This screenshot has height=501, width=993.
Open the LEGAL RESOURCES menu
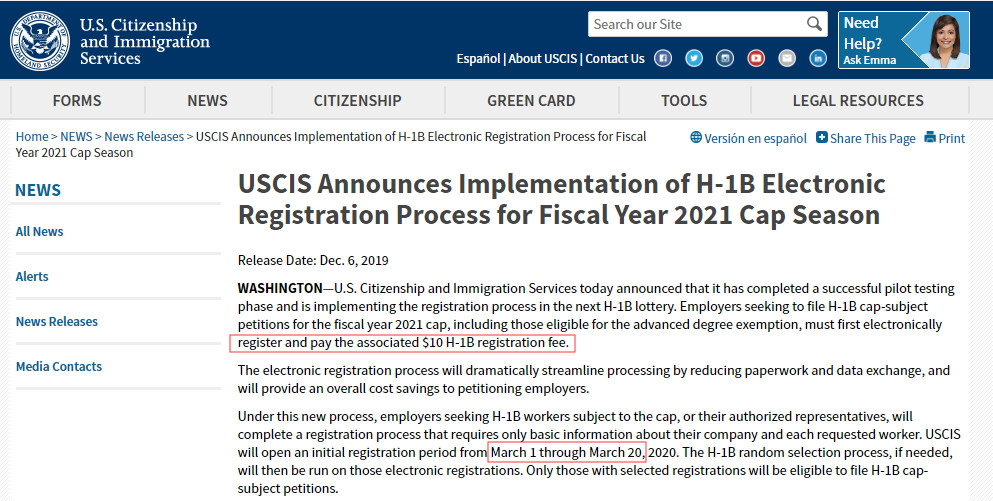tap(857, 100)
